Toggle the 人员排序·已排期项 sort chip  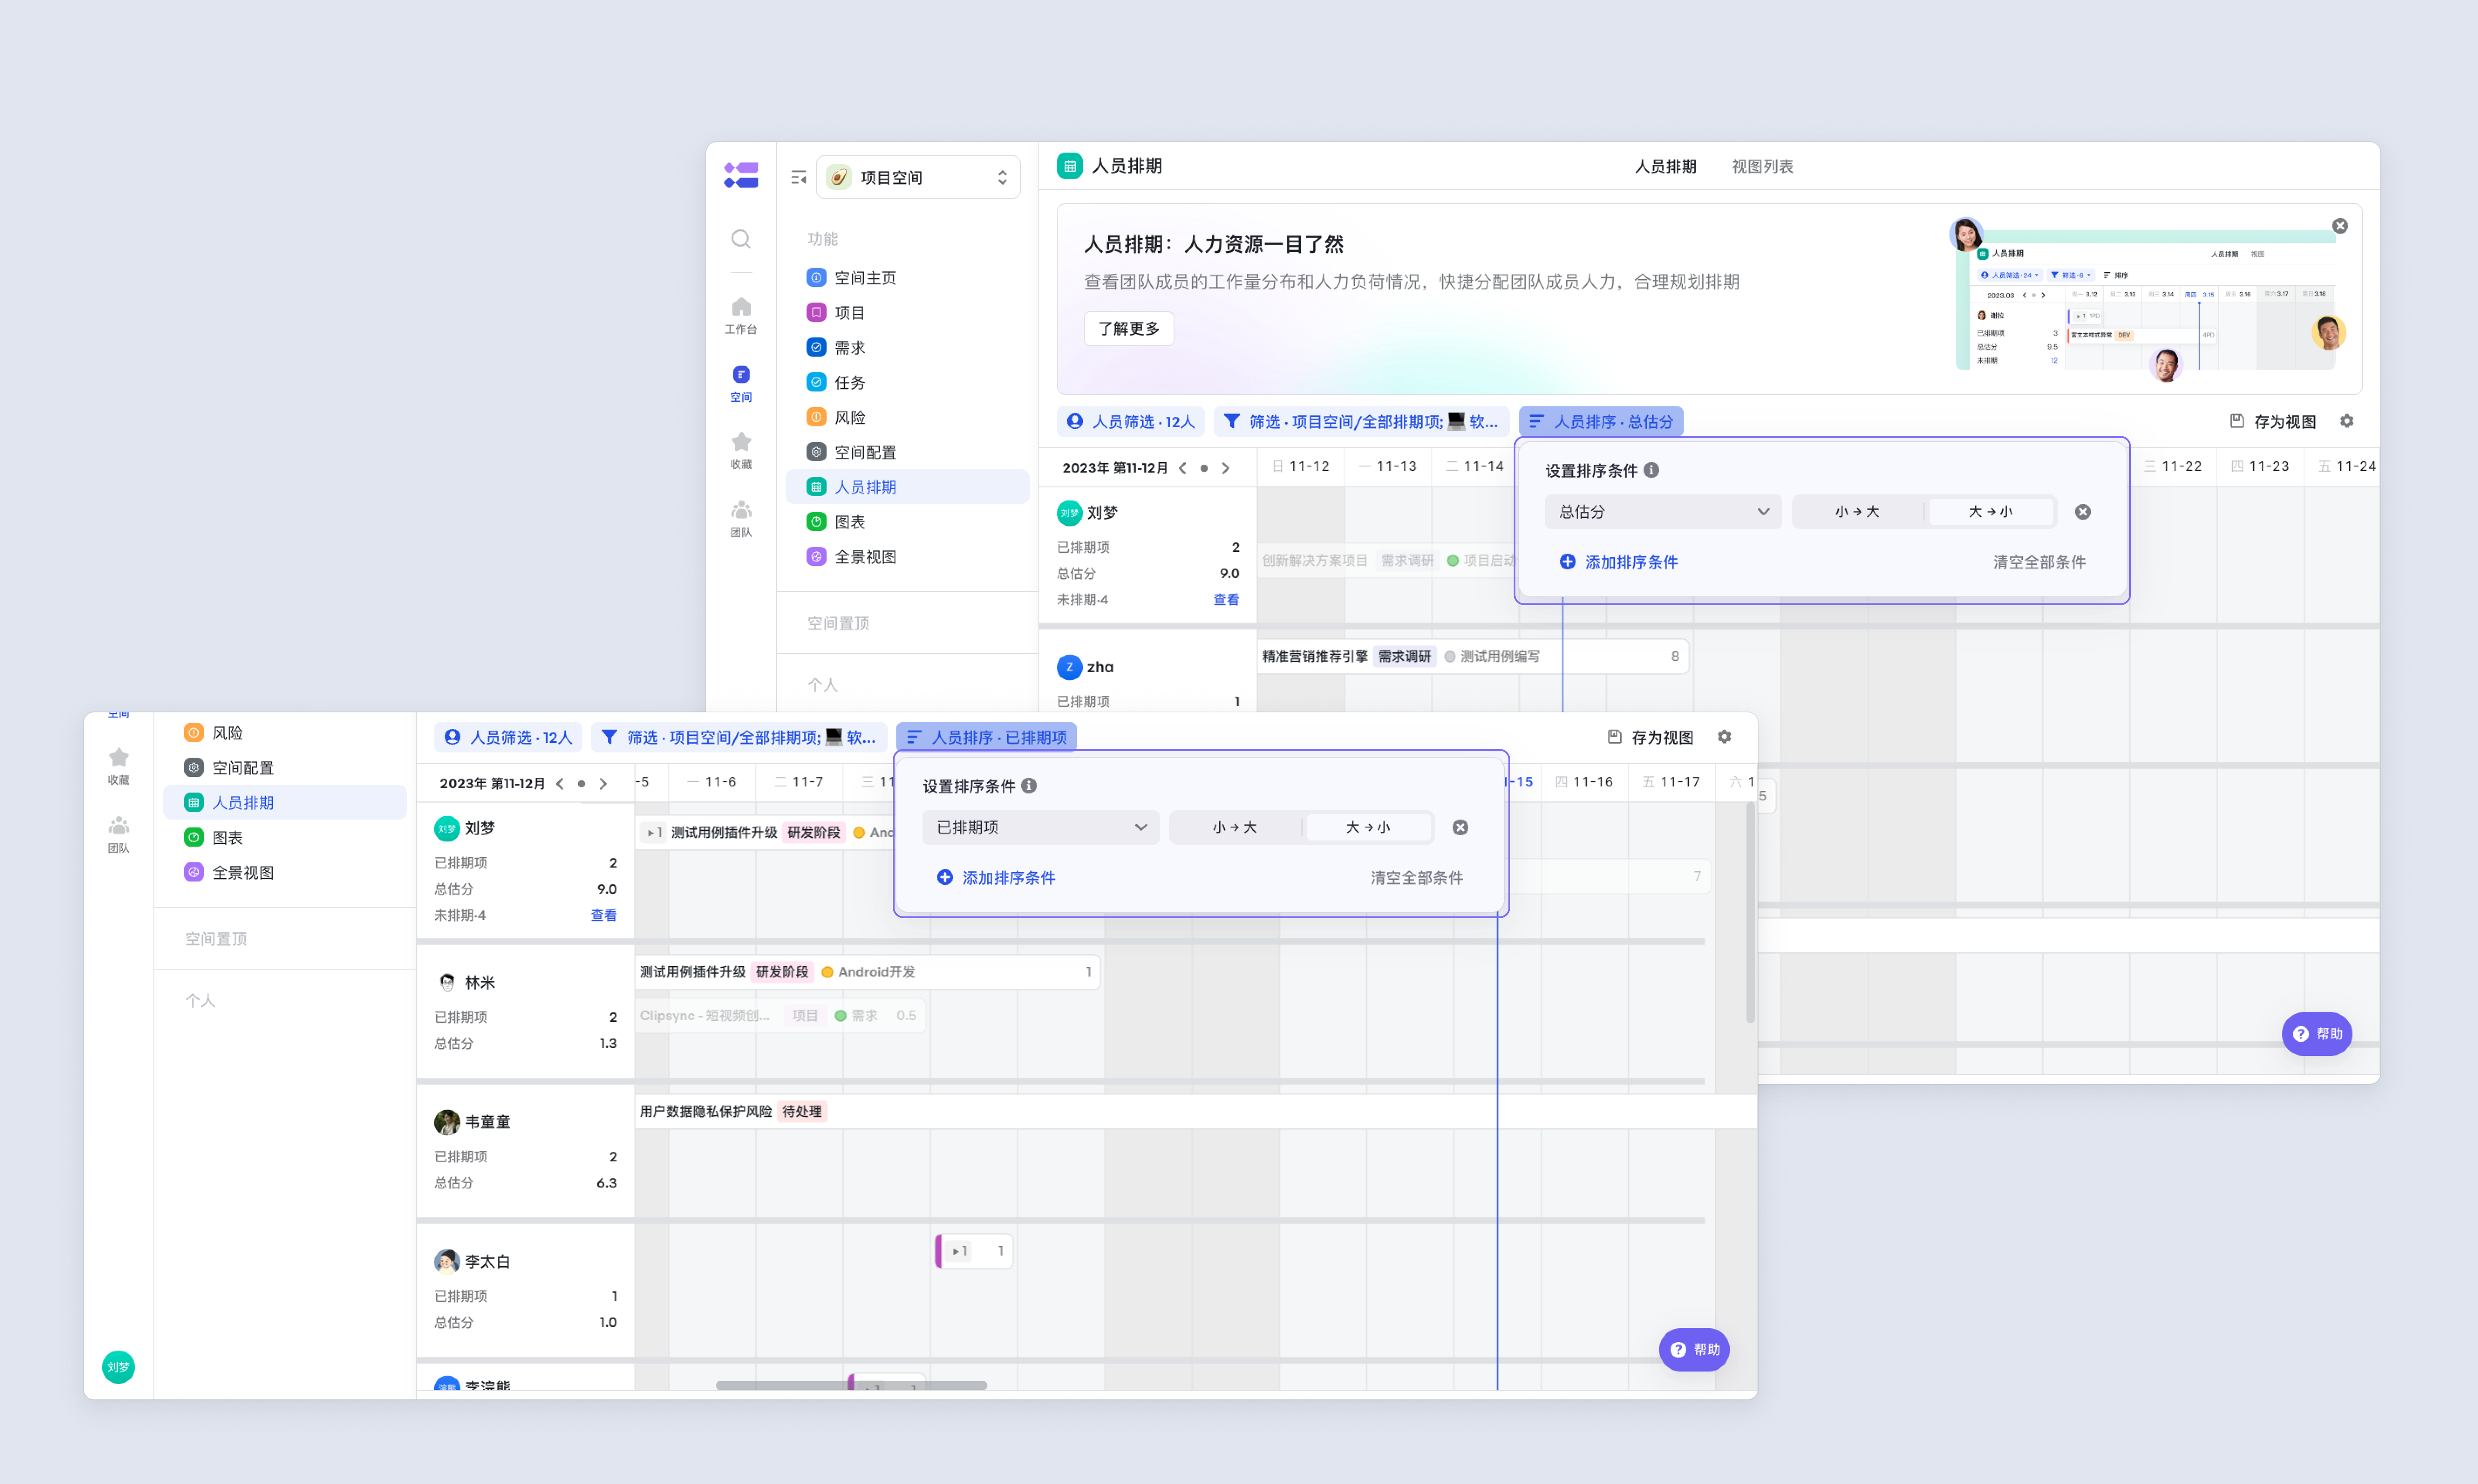pyautogui.click(x=987, y=737)
